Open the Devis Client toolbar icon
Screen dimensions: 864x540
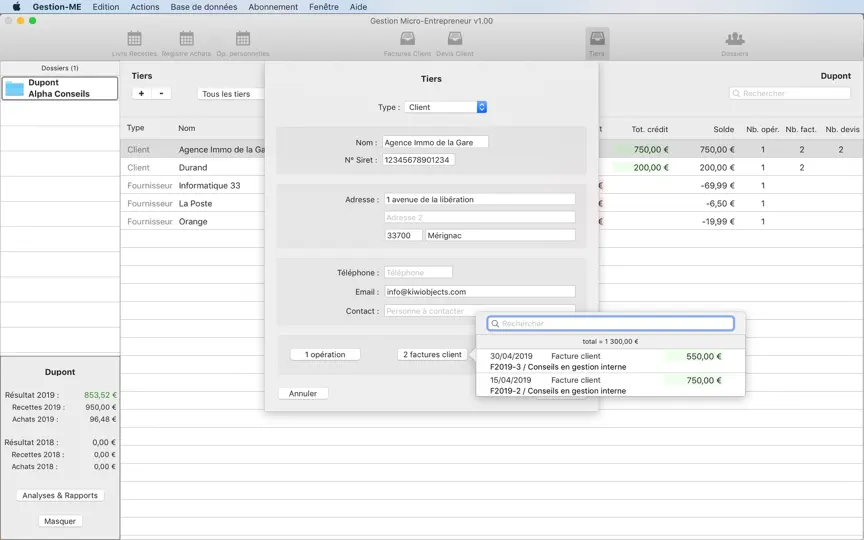pyautogui.click(x=455, y=44)
